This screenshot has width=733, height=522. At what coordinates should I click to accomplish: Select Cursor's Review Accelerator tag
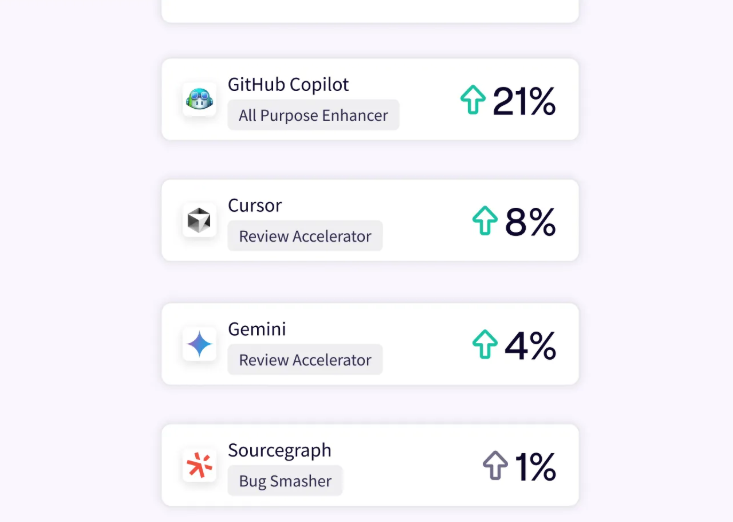(305, 236)
